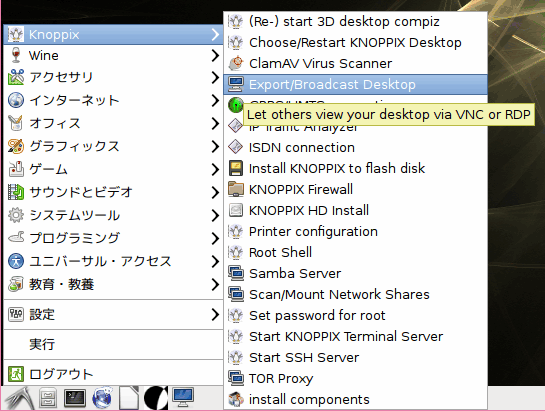545x411 pixels.
Task: Open file manager from taskbar
Action: point(48,398)
